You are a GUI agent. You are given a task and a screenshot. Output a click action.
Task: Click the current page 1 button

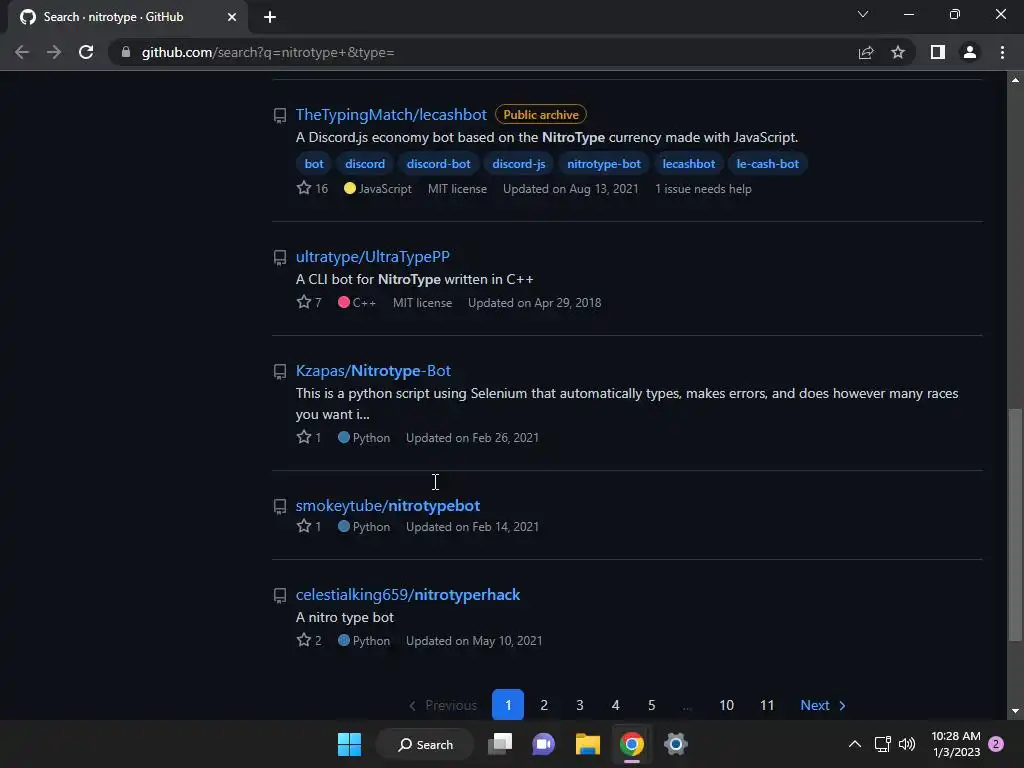(507, 705)
